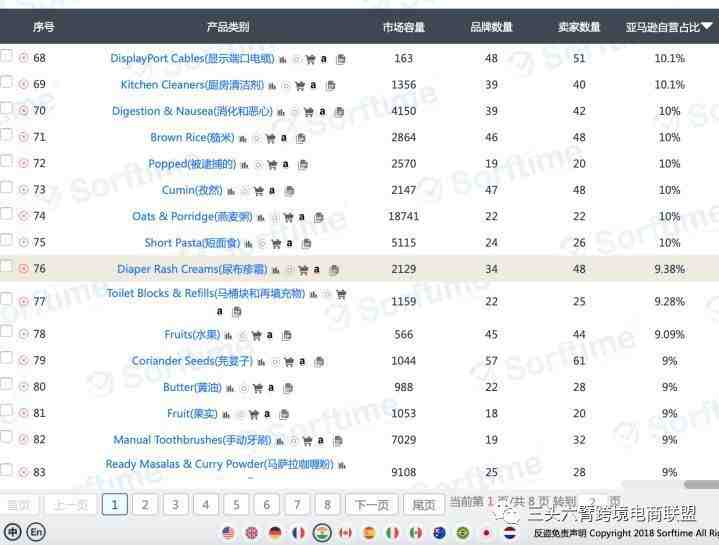
Task: Click cart icon for Toilet Blocks & Refills
Action: 341,294
